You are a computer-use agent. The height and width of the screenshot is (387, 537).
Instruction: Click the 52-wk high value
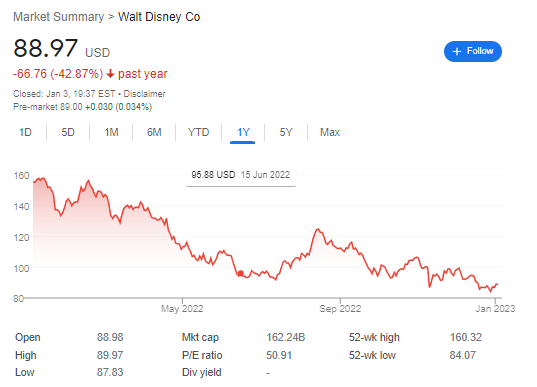pos(466,337)
